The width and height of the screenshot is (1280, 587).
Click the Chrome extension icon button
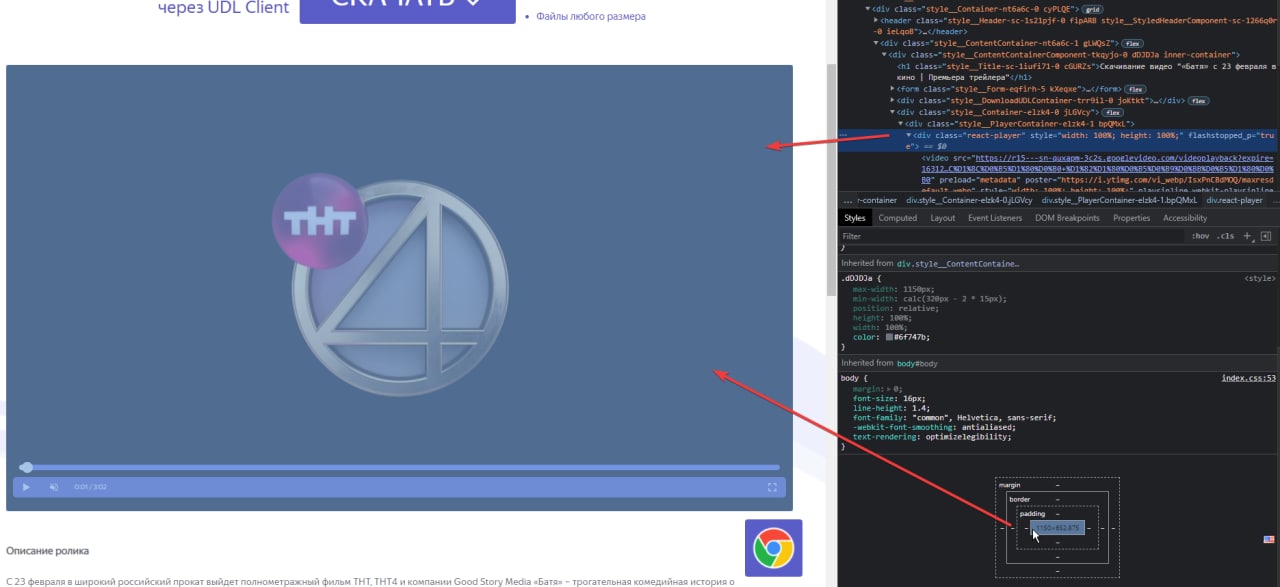pyautogui.click(x=773, y=548)
